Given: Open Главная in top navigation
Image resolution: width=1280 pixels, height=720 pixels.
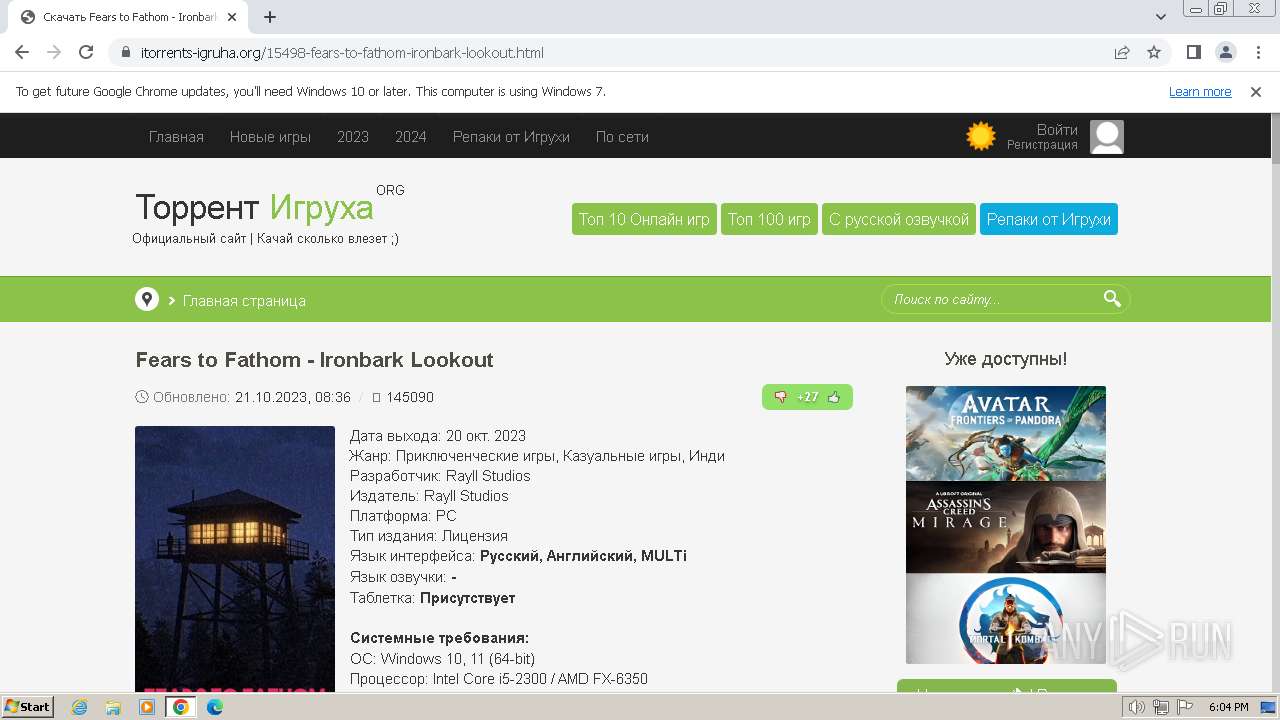Looking at the screenshot, I should pos(176,137).
